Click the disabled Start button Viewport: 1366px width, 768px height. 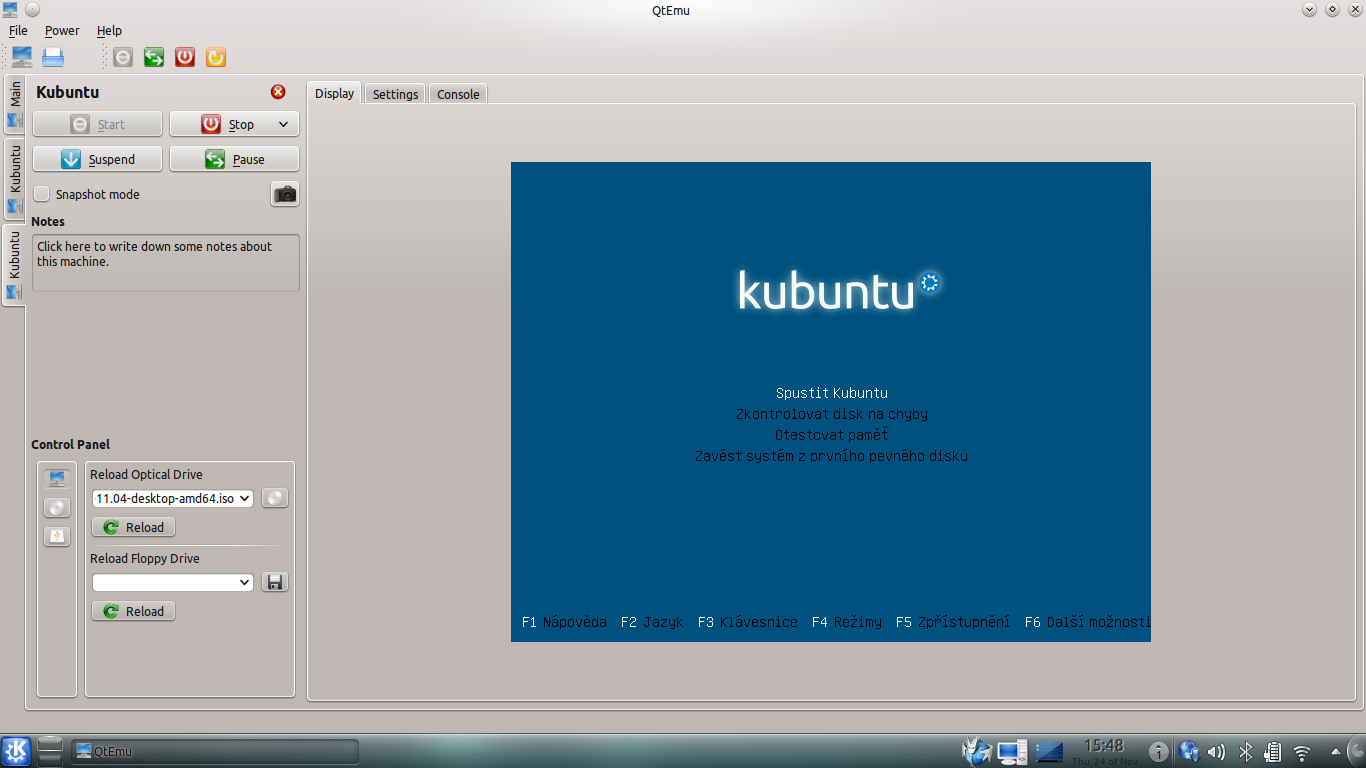[x=97, y=124]
